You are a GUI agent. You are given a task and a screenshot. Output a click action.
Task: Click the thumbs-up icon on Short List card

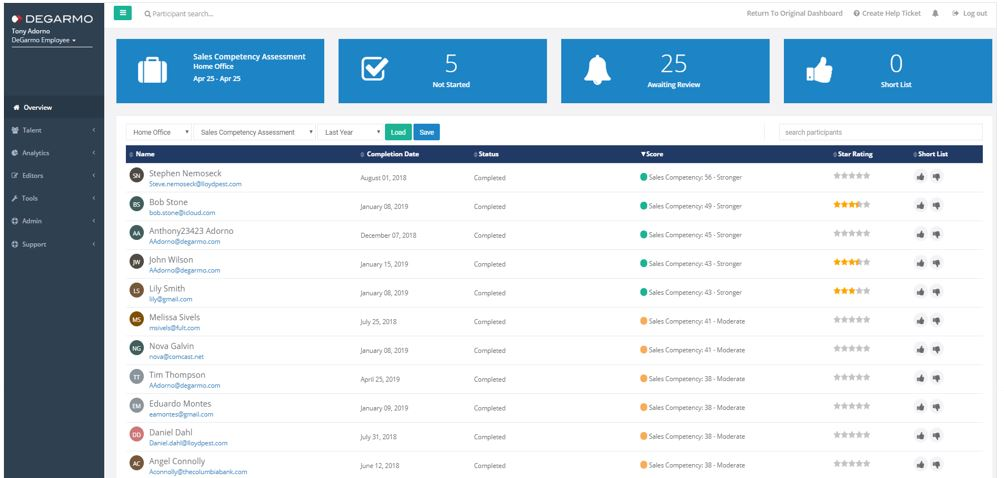819,70
